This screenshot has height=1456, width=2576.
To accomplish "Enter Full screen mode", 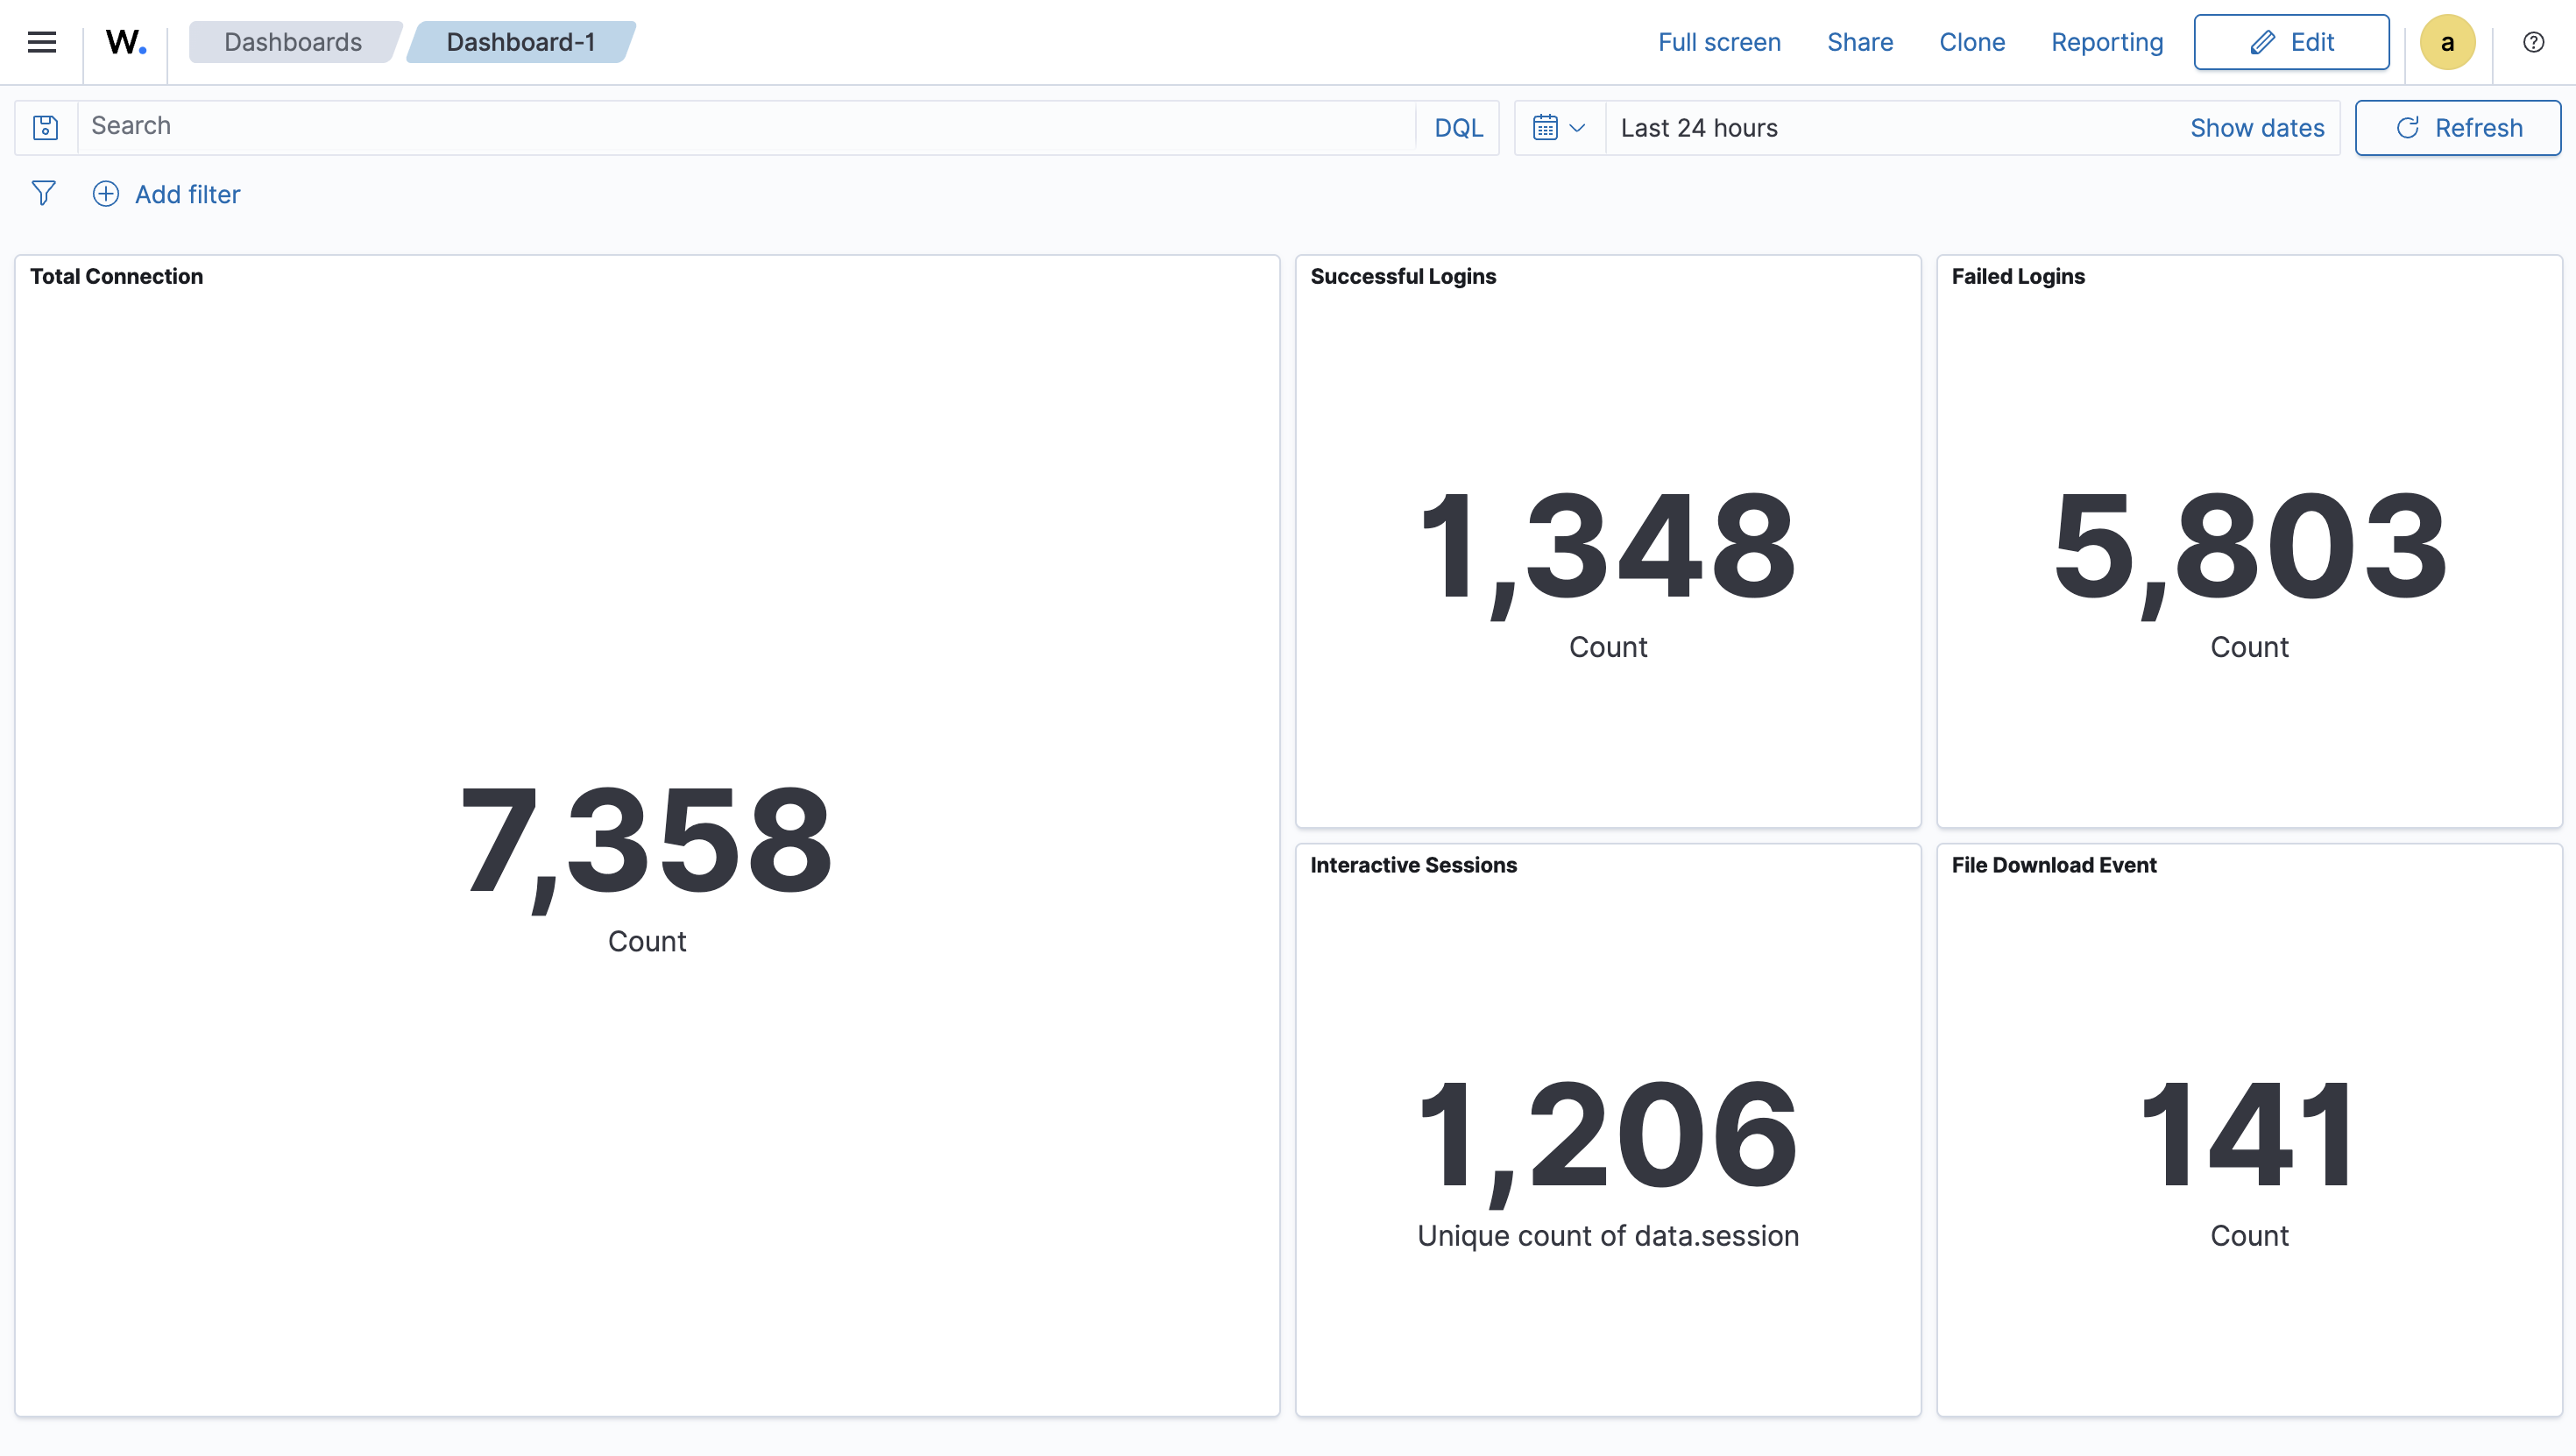I will tap(1719, 42).
